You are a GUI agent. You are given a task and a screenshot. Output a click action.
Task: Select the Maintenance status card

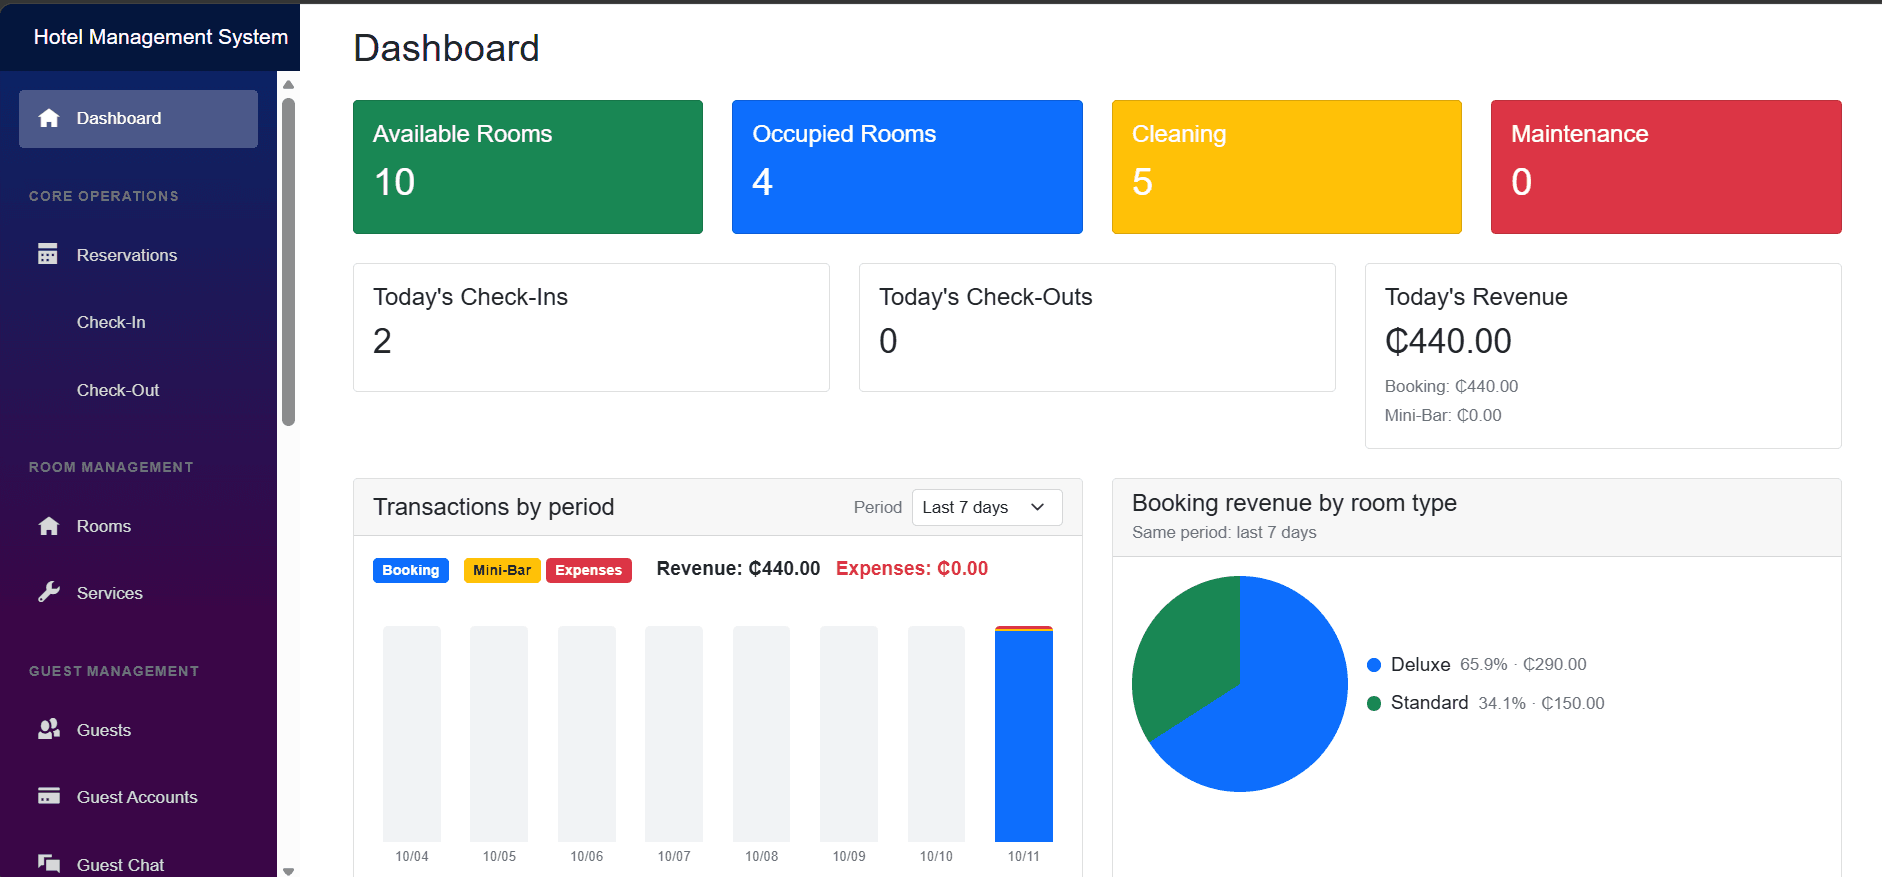1666,167
